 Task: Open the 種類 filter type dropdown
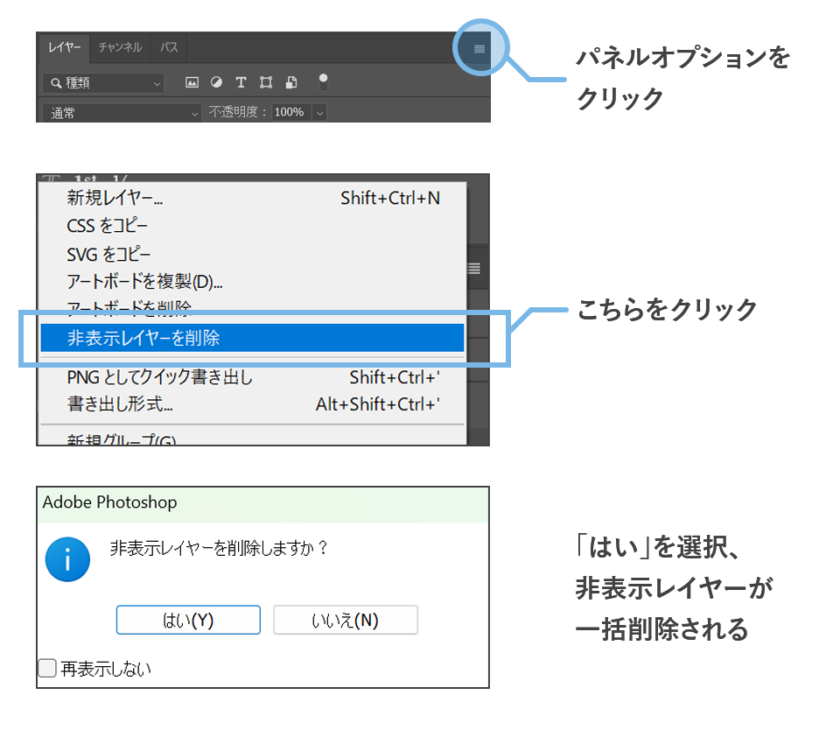[x=103, y=83]
